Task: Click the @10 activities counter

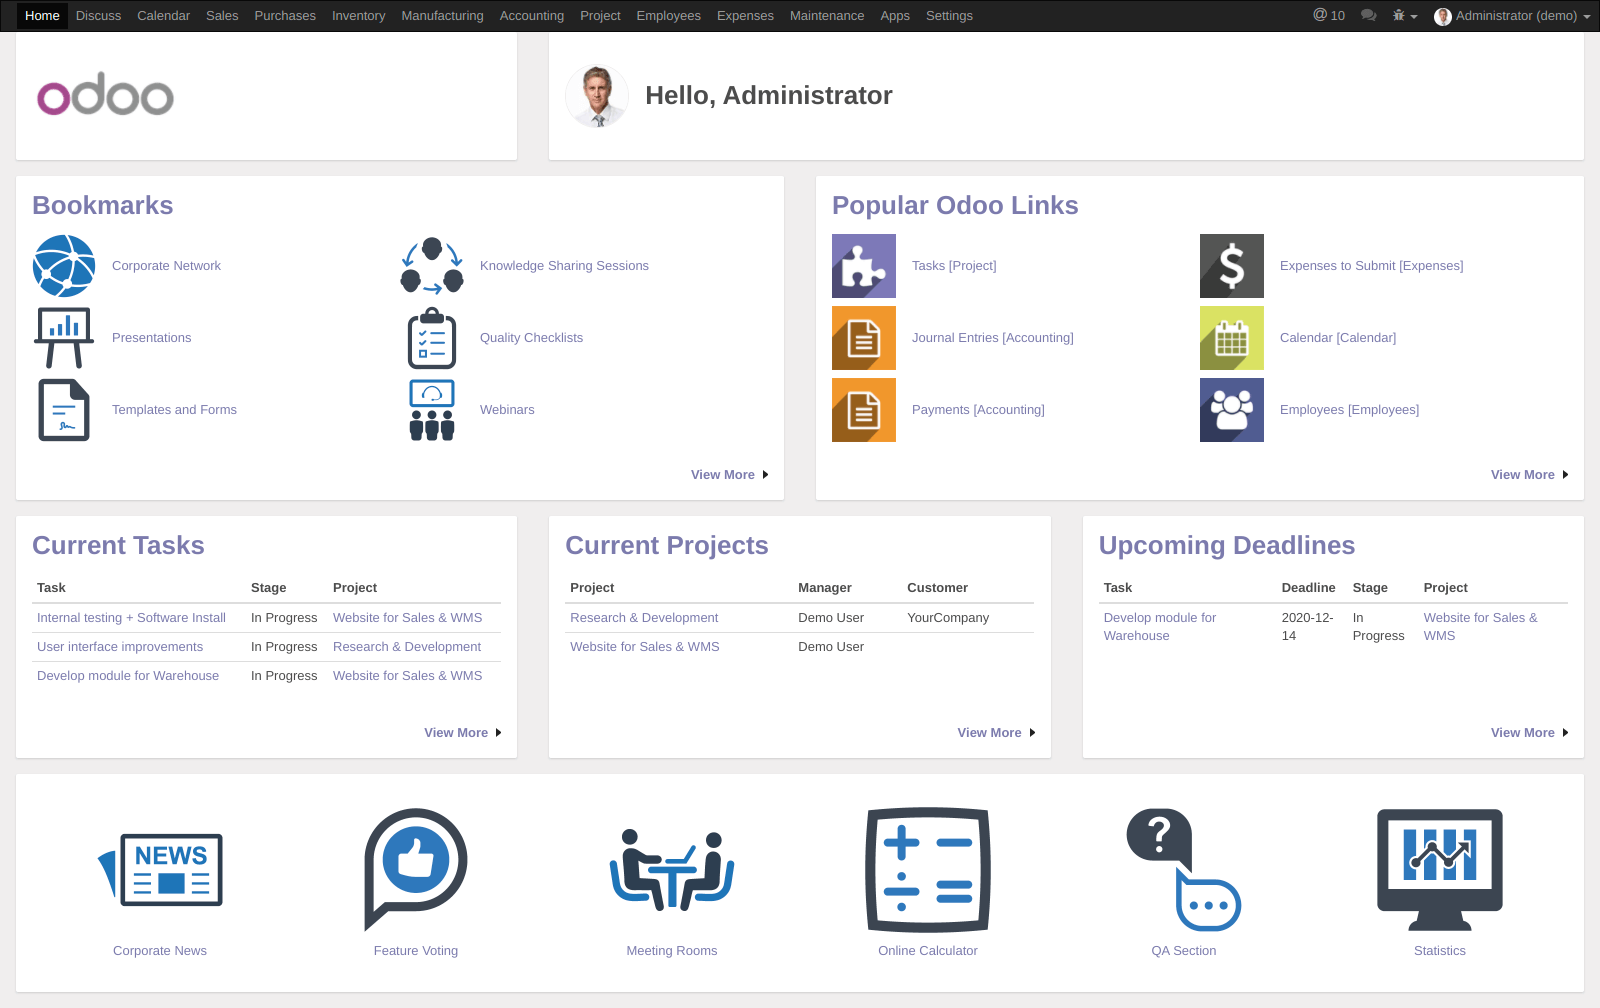Action: click(x=1328, y=15)
